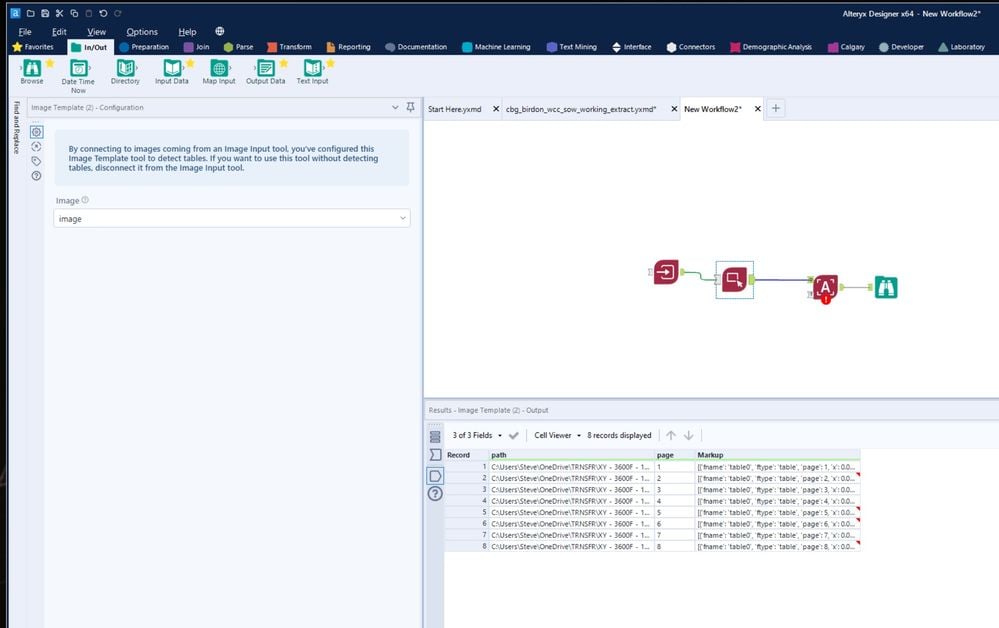Apply field selection checkmark in Results

click(x=514, y=436)
